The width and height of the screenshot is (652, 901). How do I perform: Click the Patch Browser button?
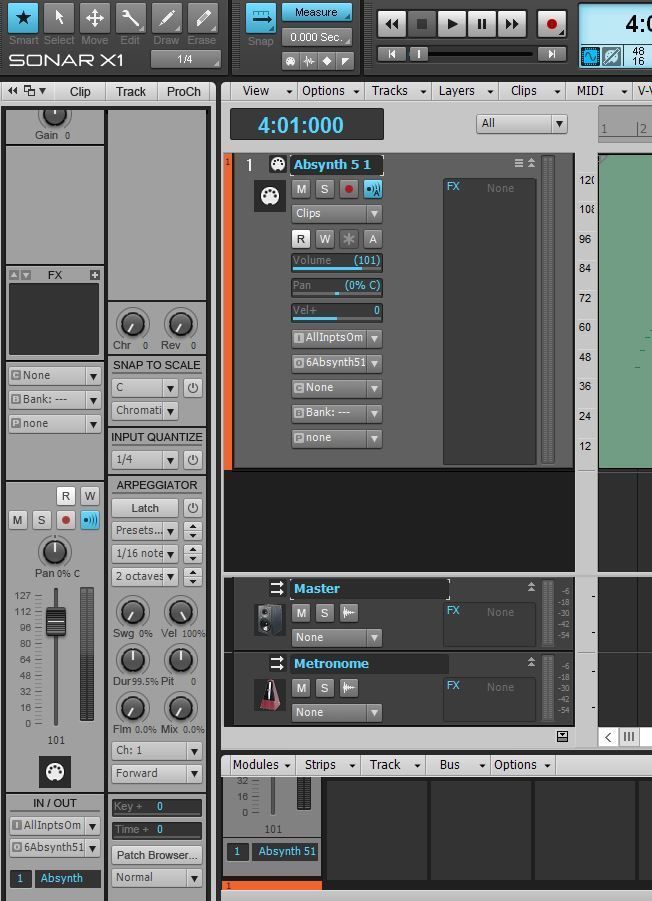click(x=156, y=855)
